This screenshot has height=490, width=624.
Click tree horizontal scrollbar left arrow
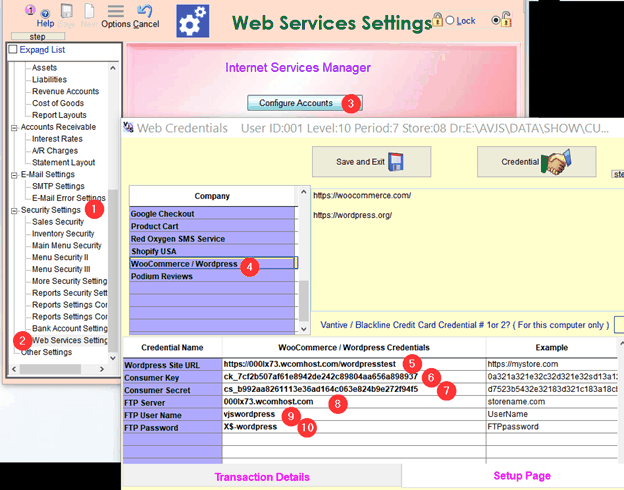[x=14, y=369]
